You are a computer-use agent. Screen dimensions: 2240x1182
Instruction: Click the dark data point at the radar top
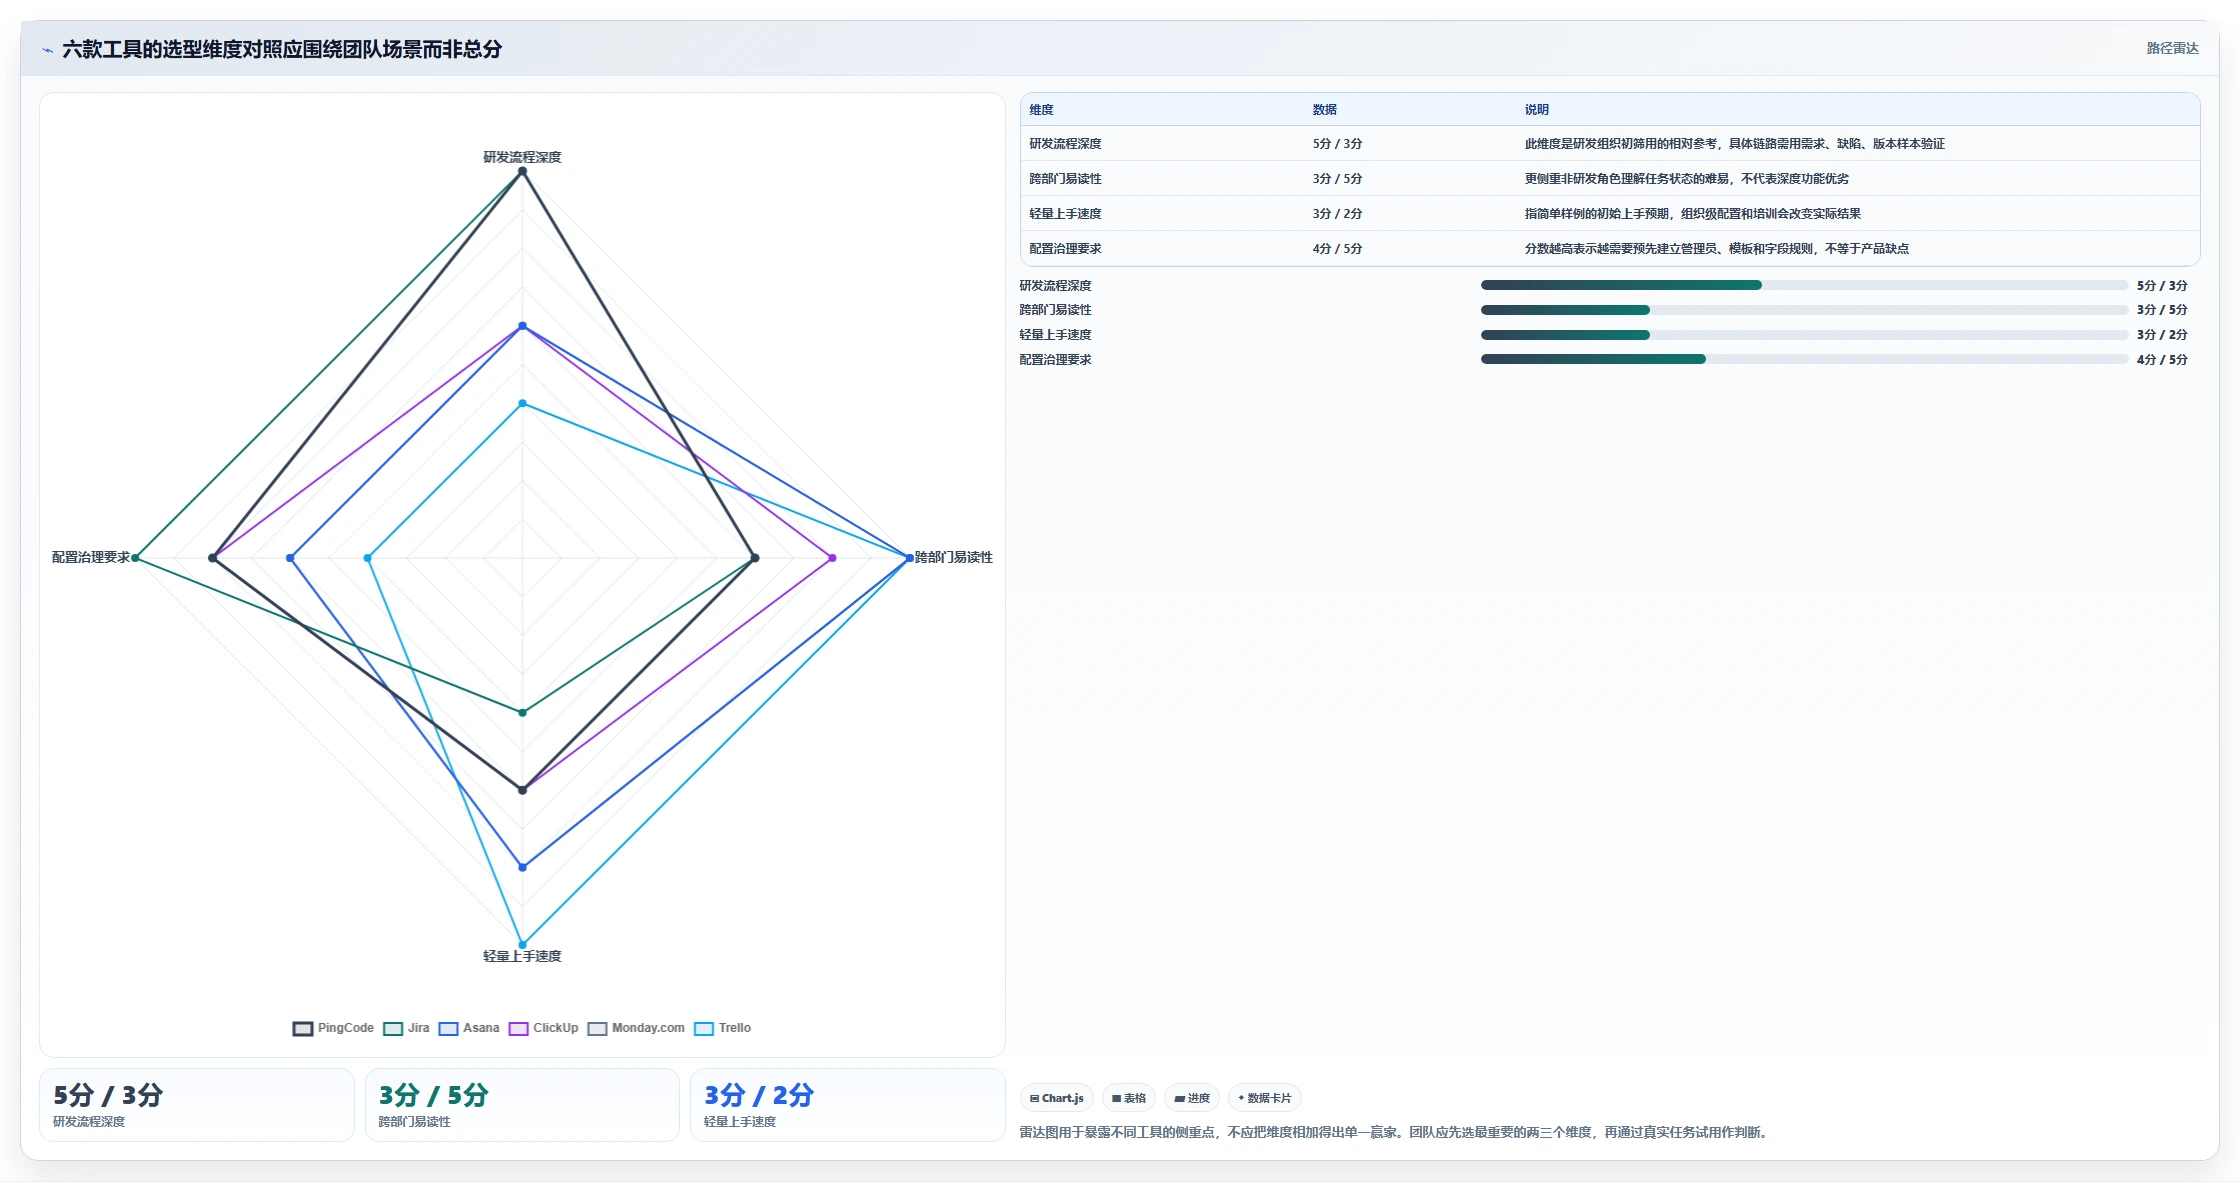click(x=522, y=172)
